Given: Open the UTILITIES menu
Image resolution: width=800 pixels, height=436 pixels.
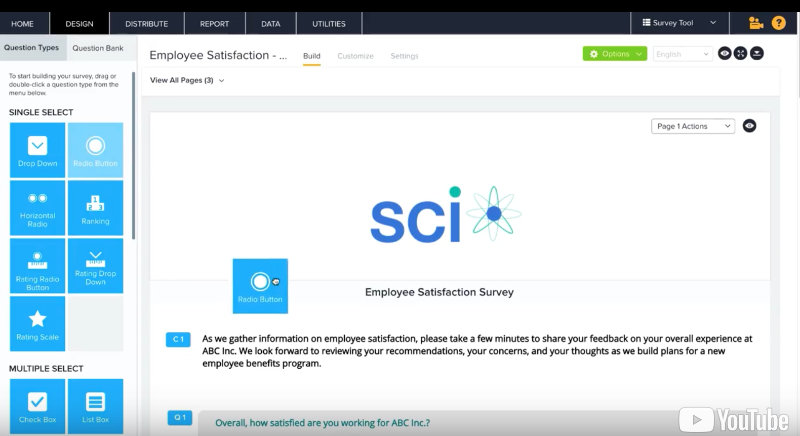Looking at the screenshot, I should [329, 23].
